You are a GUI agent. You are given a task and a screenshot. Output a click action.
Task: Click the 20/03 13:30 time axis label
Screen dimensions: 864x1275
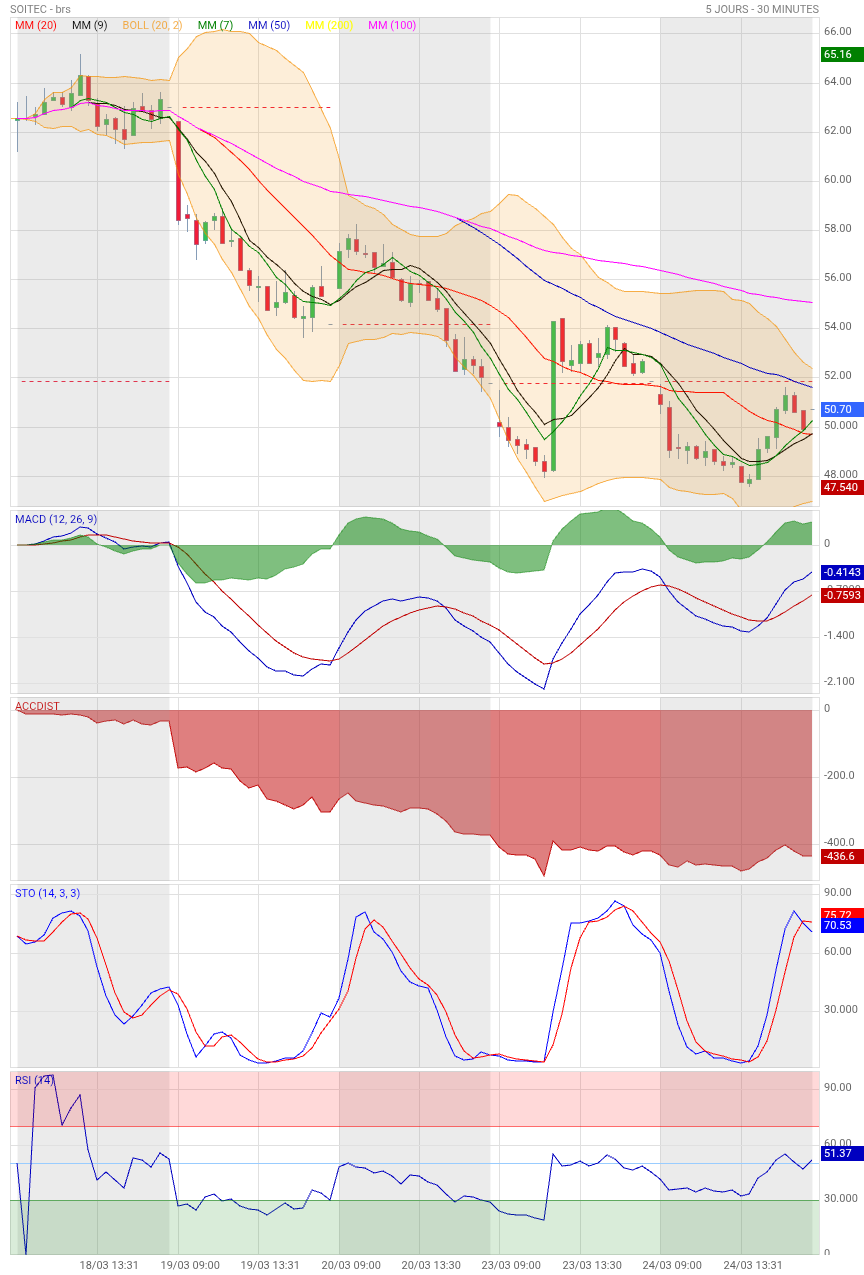431,1265
